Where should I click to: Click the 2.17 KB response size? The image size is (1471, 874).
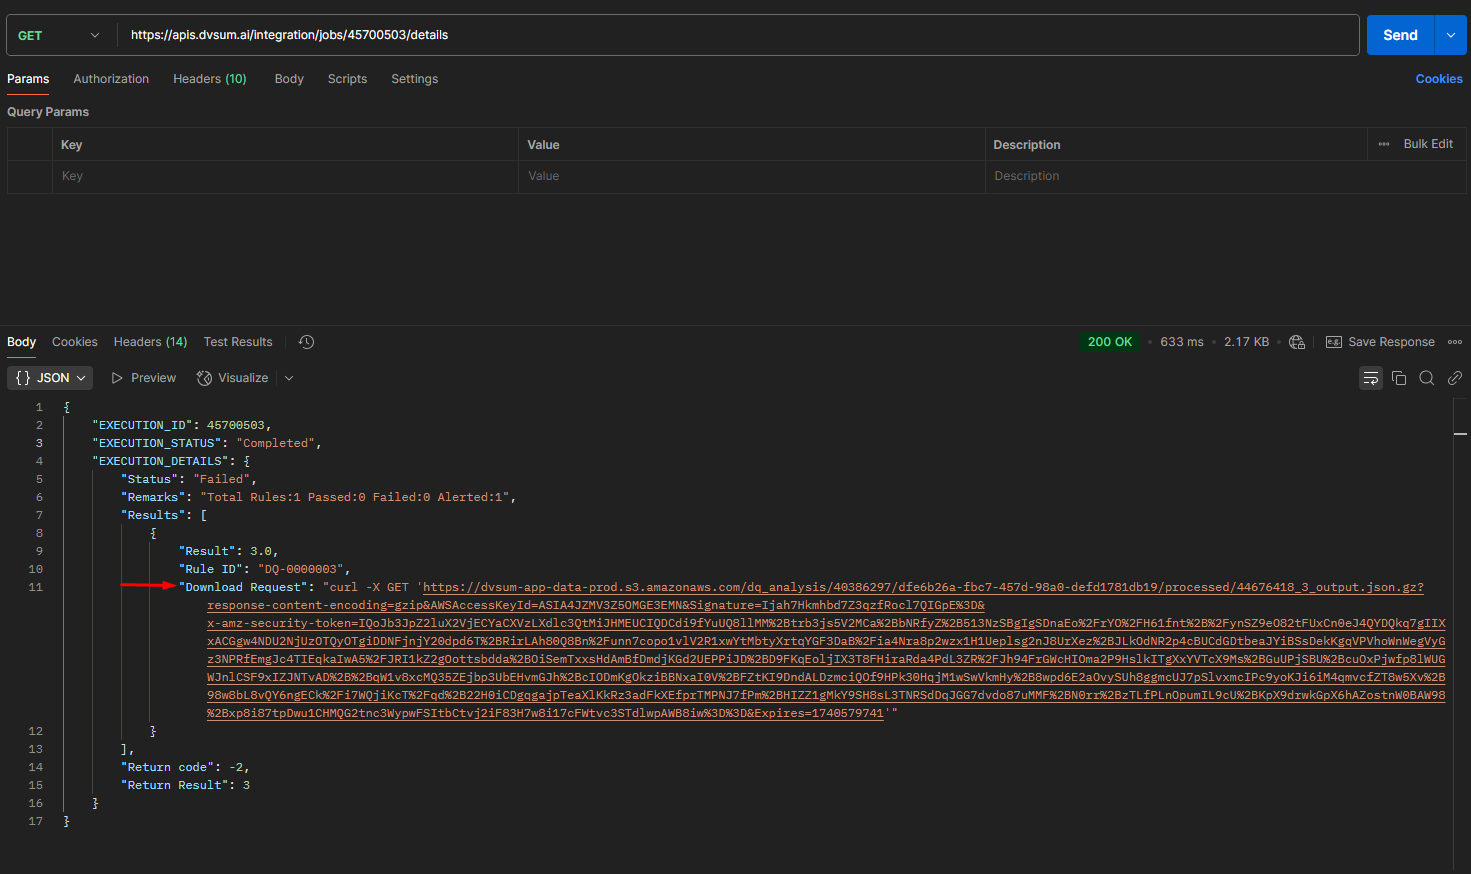click(x=1246, y=342)
